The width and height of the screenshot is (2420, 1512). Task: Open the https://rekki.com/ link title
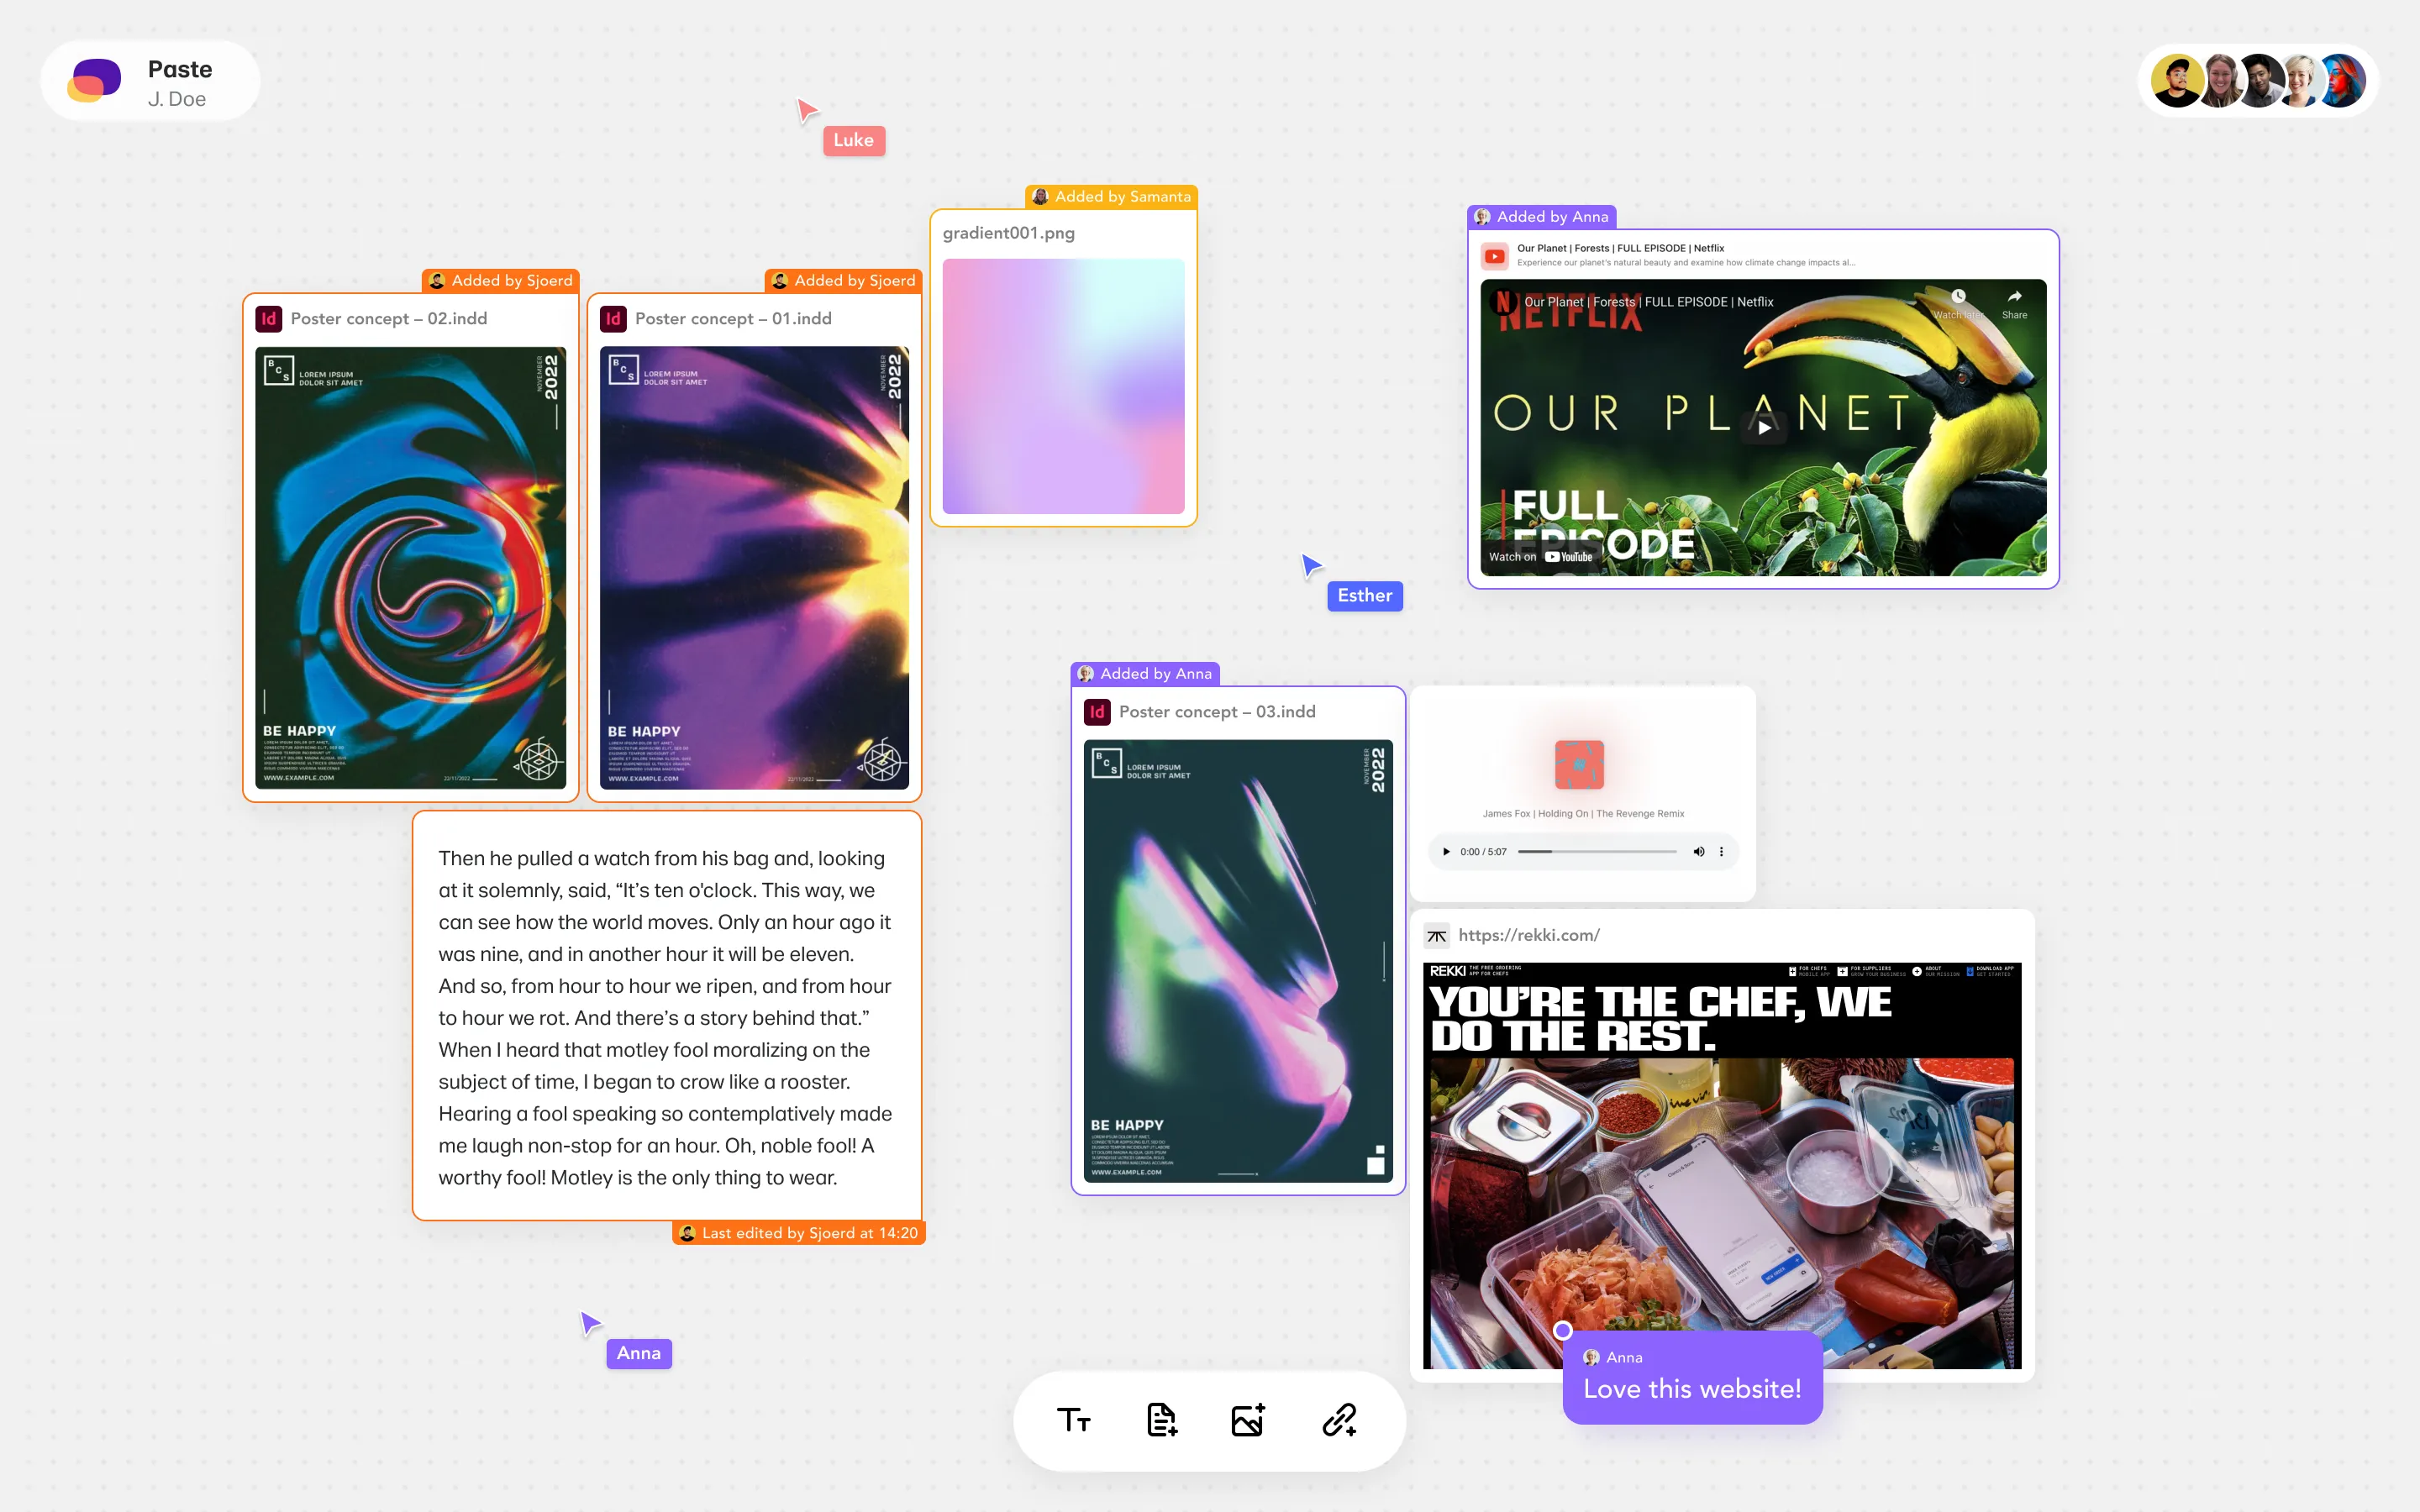(1529, 936)
